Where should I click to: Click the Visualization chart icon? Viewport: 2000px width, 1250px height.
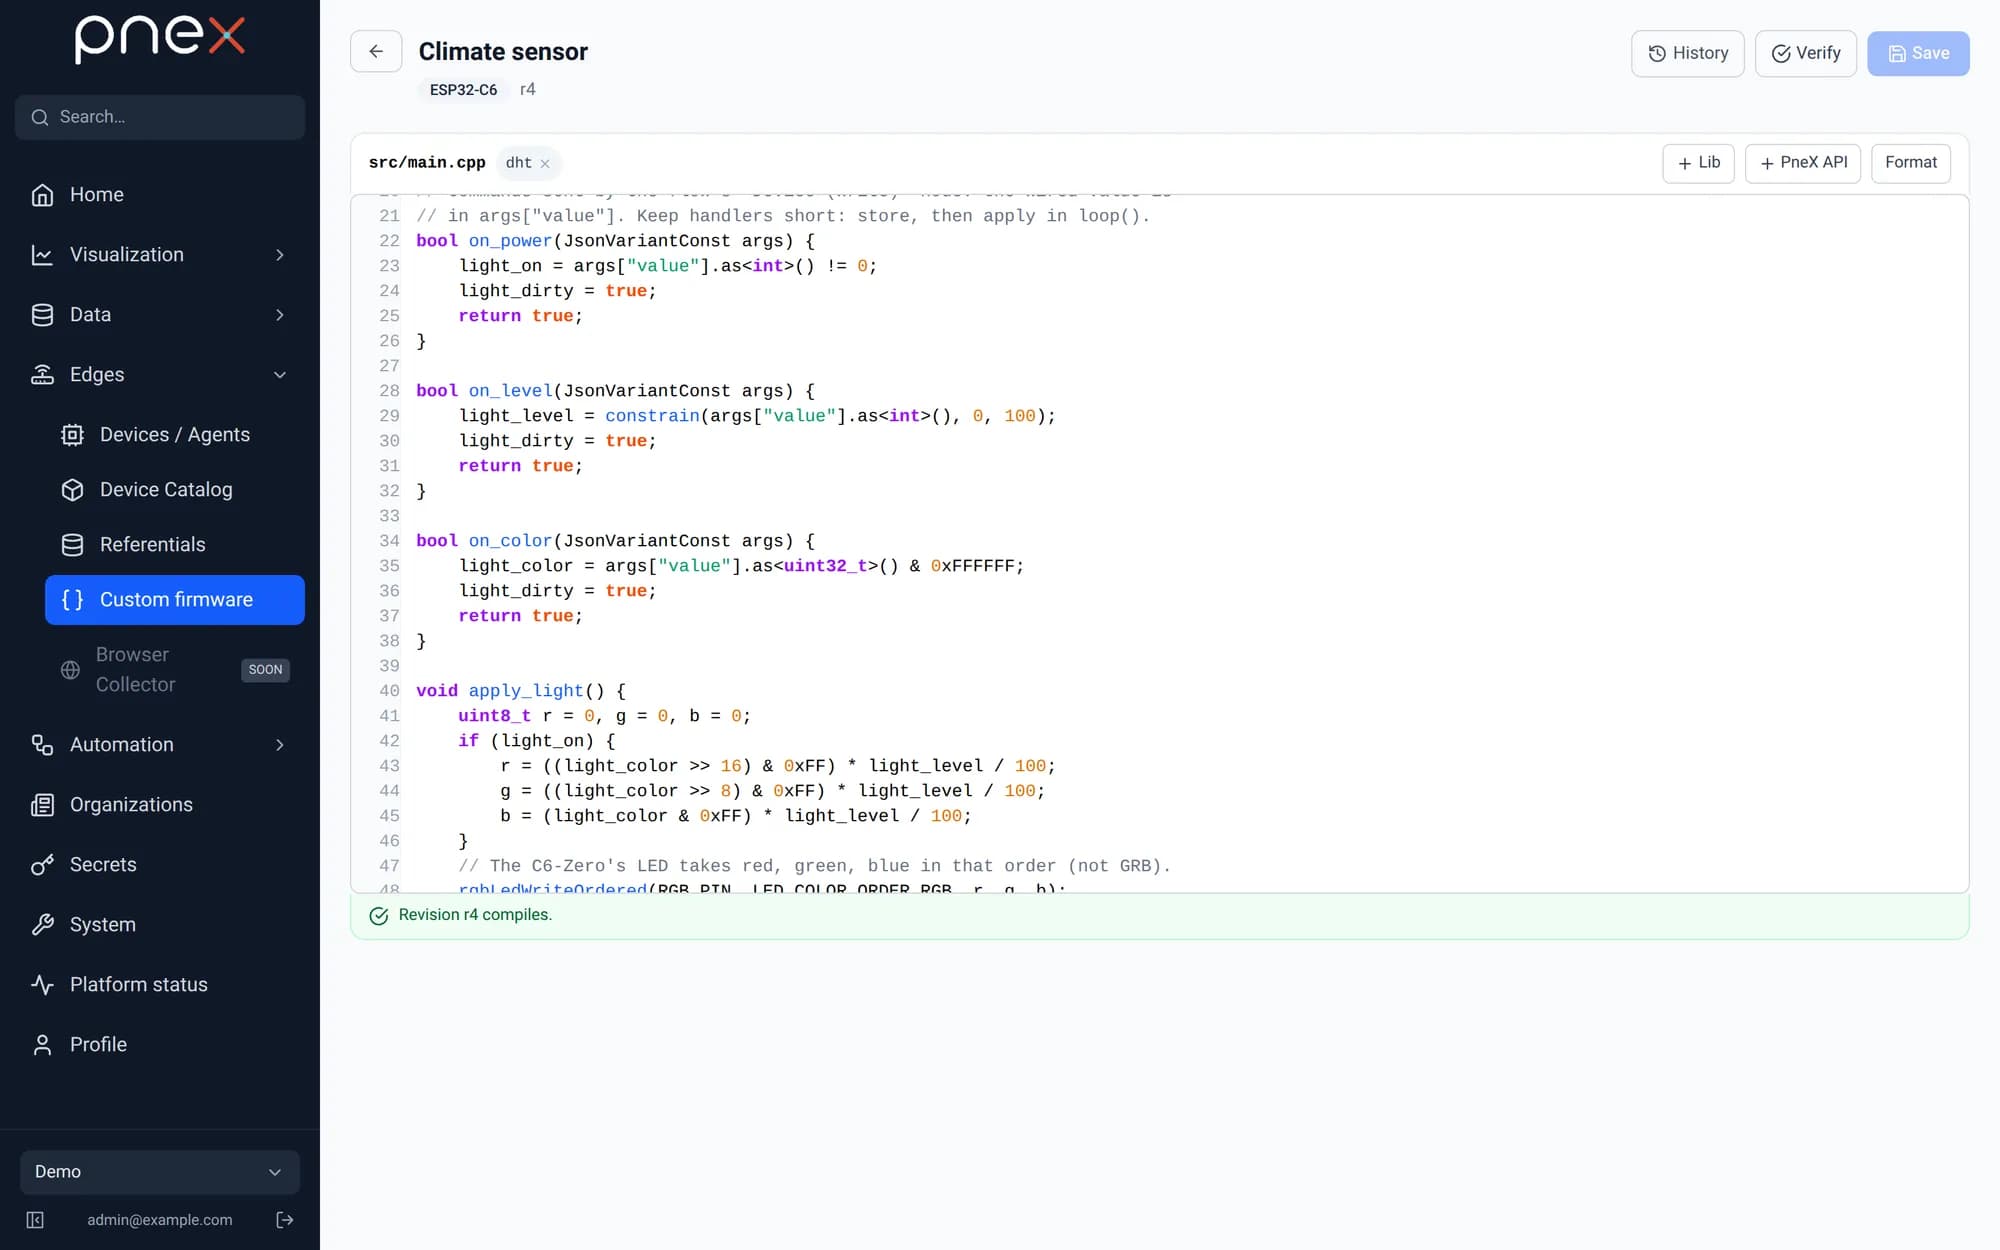[x=42, y=255]
